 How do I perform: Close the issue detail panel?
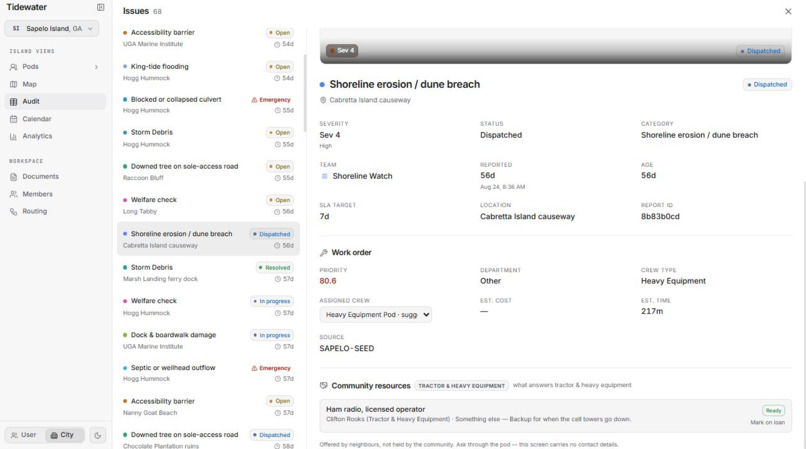[x=788, y=11]
